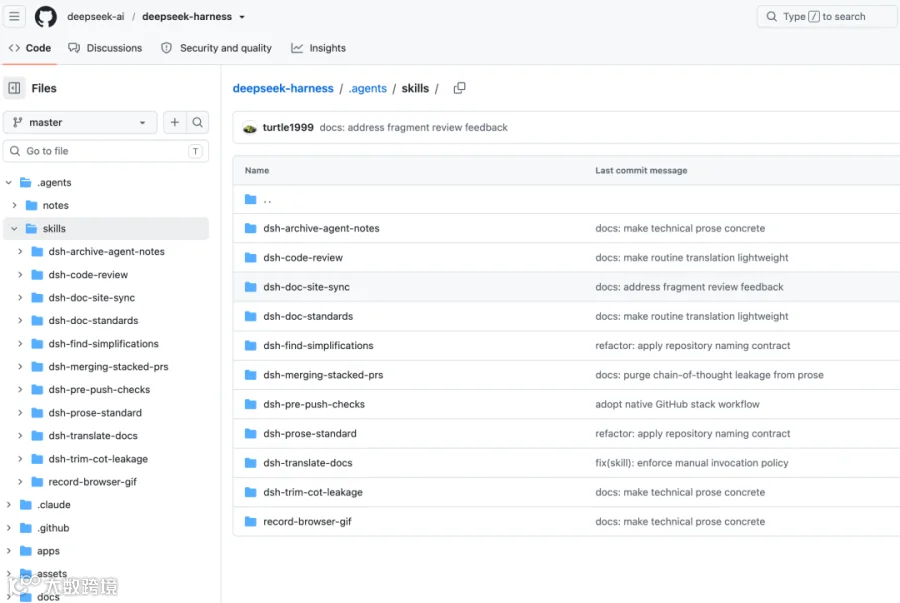Click the Last commit message column header

click(641, 170)
